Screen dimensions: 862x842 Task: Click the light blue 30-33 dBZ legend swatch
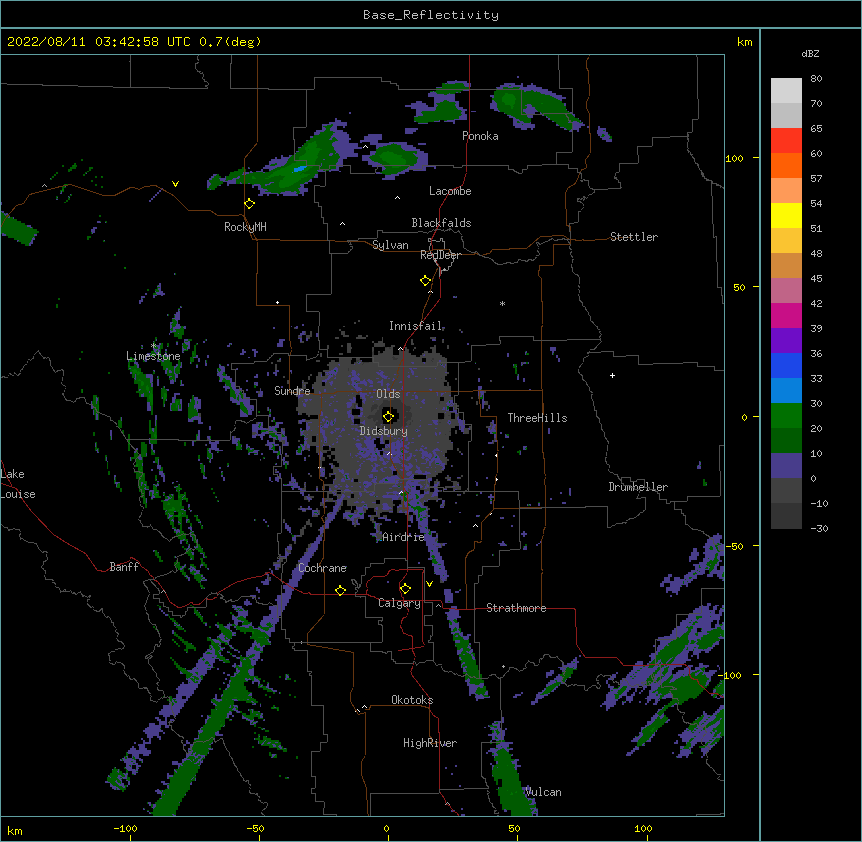(786, 391)
